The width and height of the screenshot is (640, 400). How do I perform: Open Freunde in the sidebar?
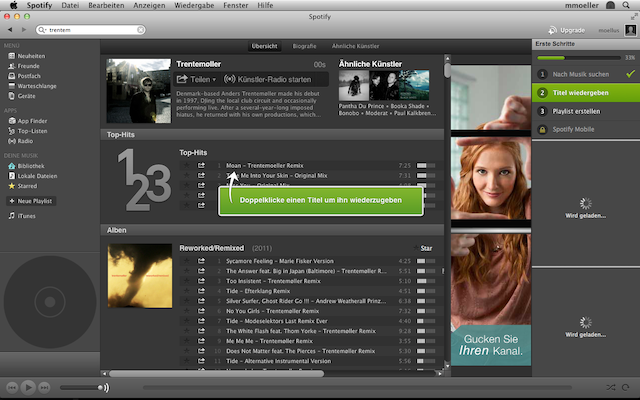click(x=24, y=66)
